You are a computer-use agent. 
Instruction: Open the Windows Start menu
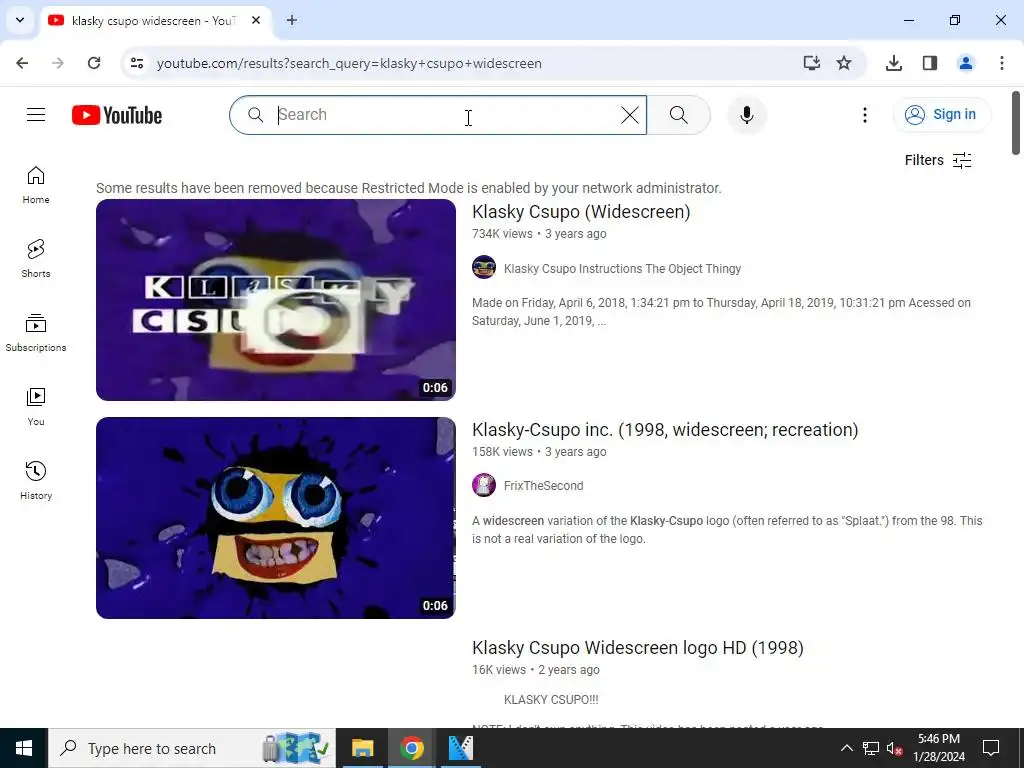tap(24, 748)
